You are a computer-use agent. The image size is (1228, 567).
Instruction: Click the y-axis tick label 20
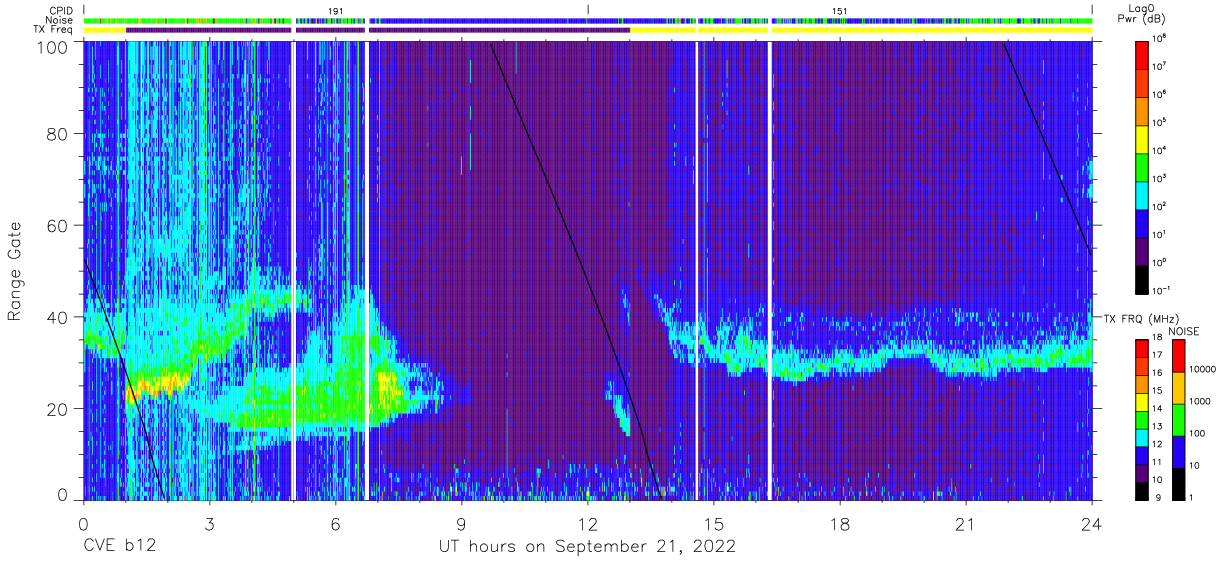pos(58,408)
